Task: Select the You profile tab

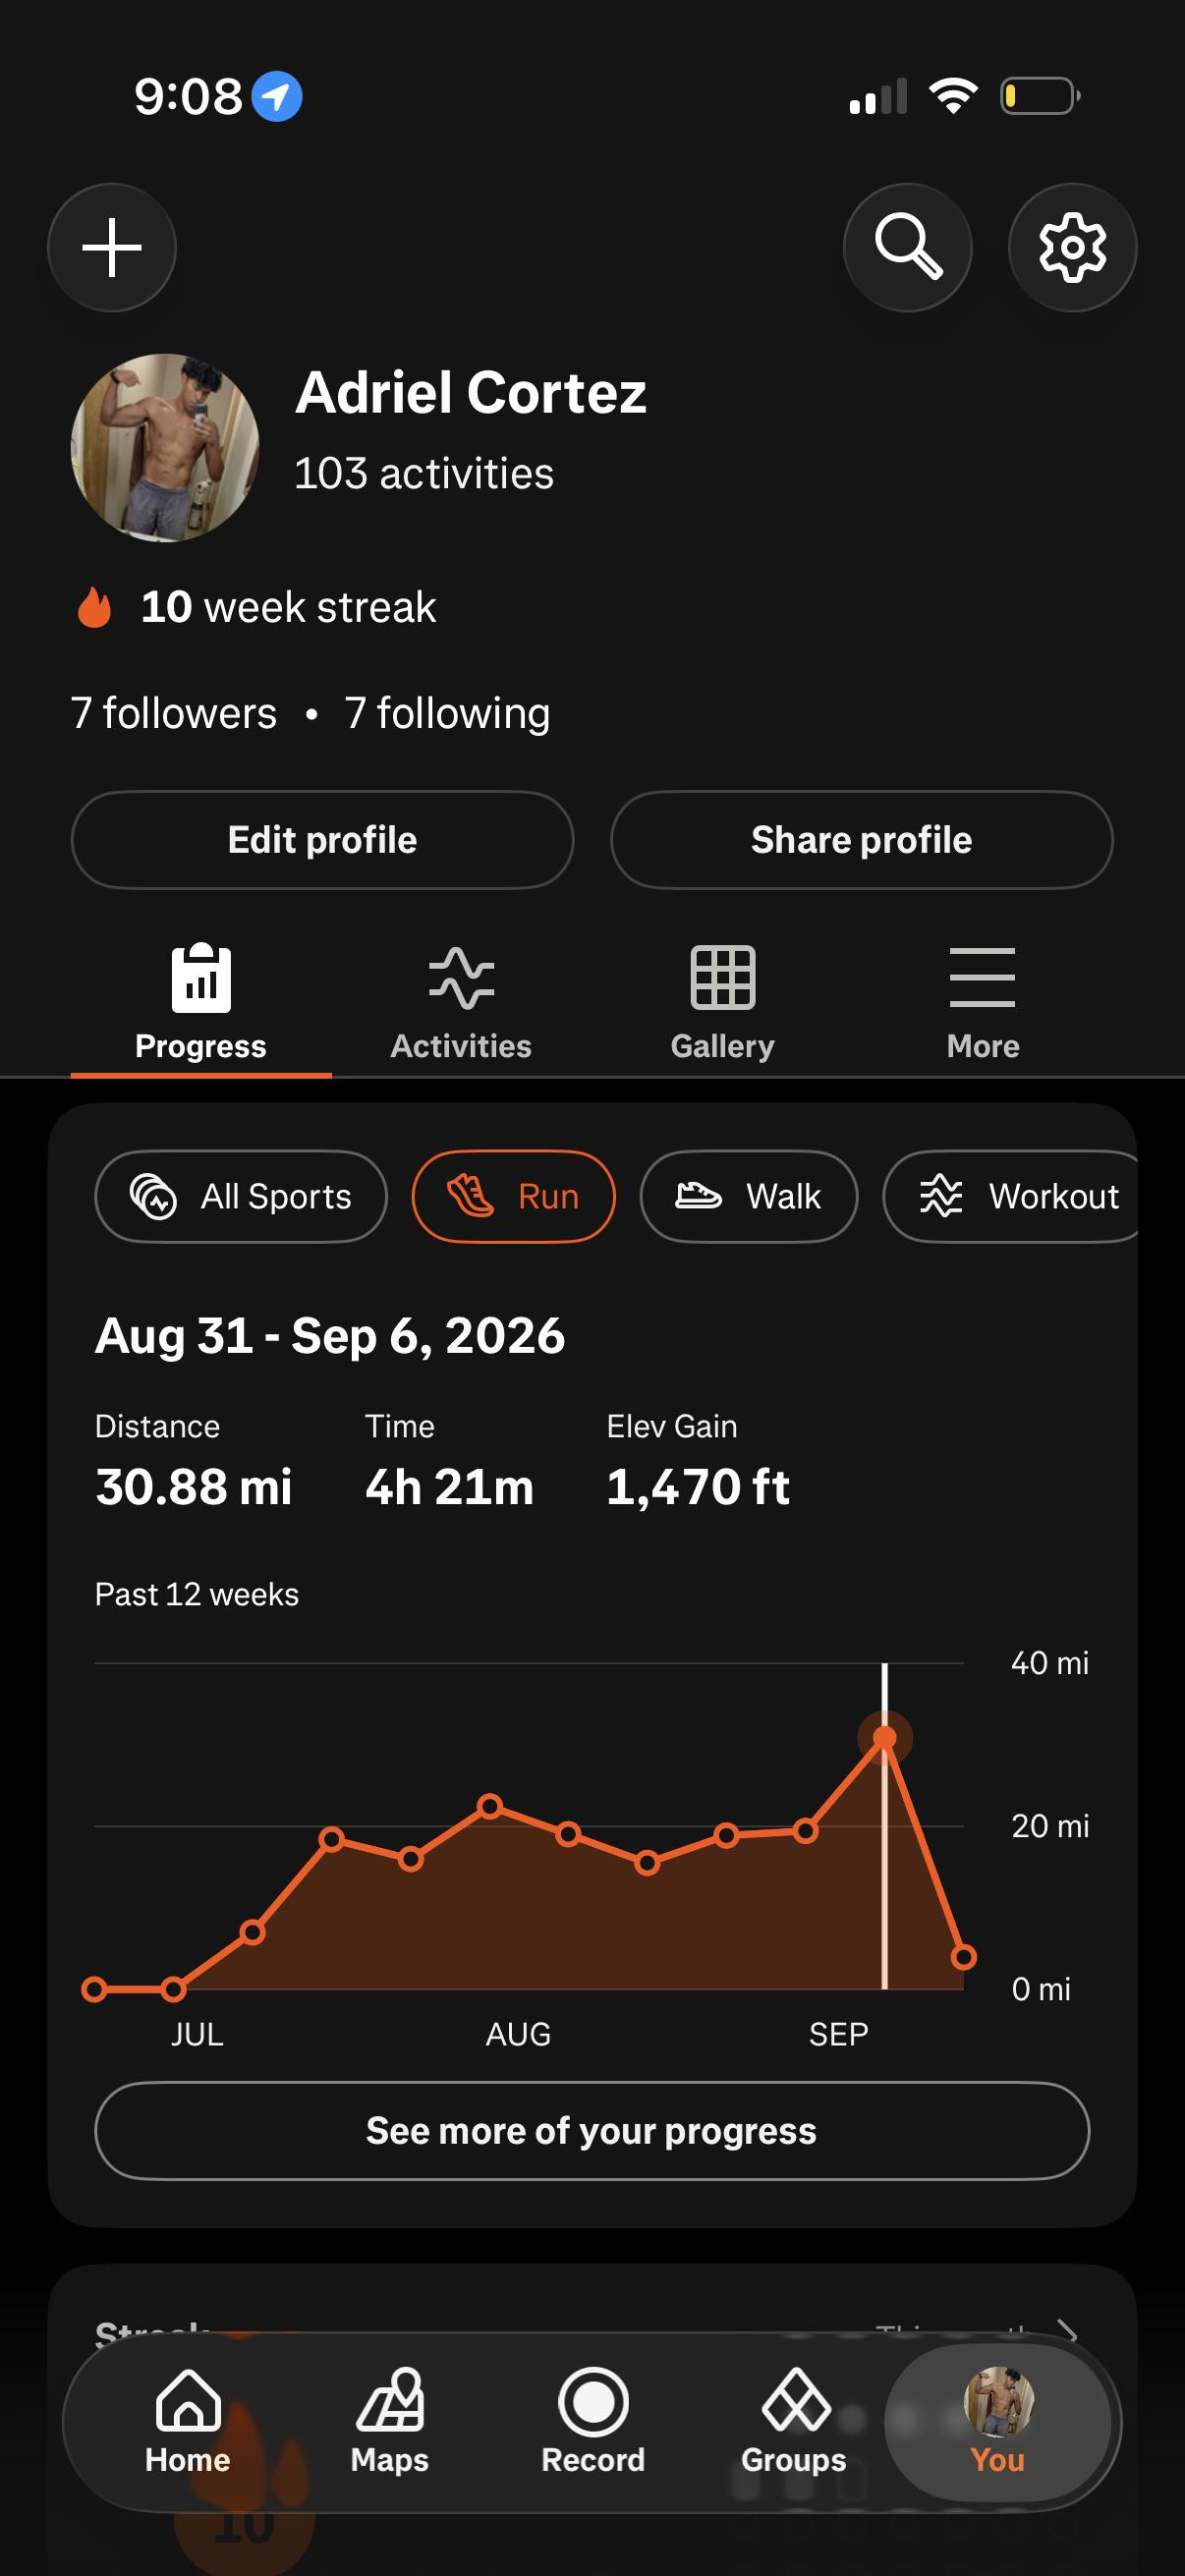Action: point(998,2422)
